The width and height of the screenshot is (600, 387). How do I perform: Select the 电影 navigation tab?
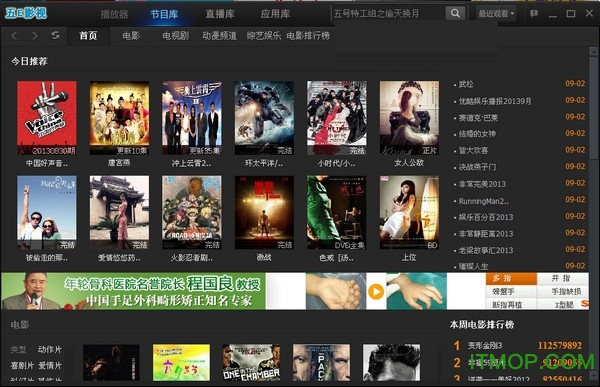pos(131,36)
